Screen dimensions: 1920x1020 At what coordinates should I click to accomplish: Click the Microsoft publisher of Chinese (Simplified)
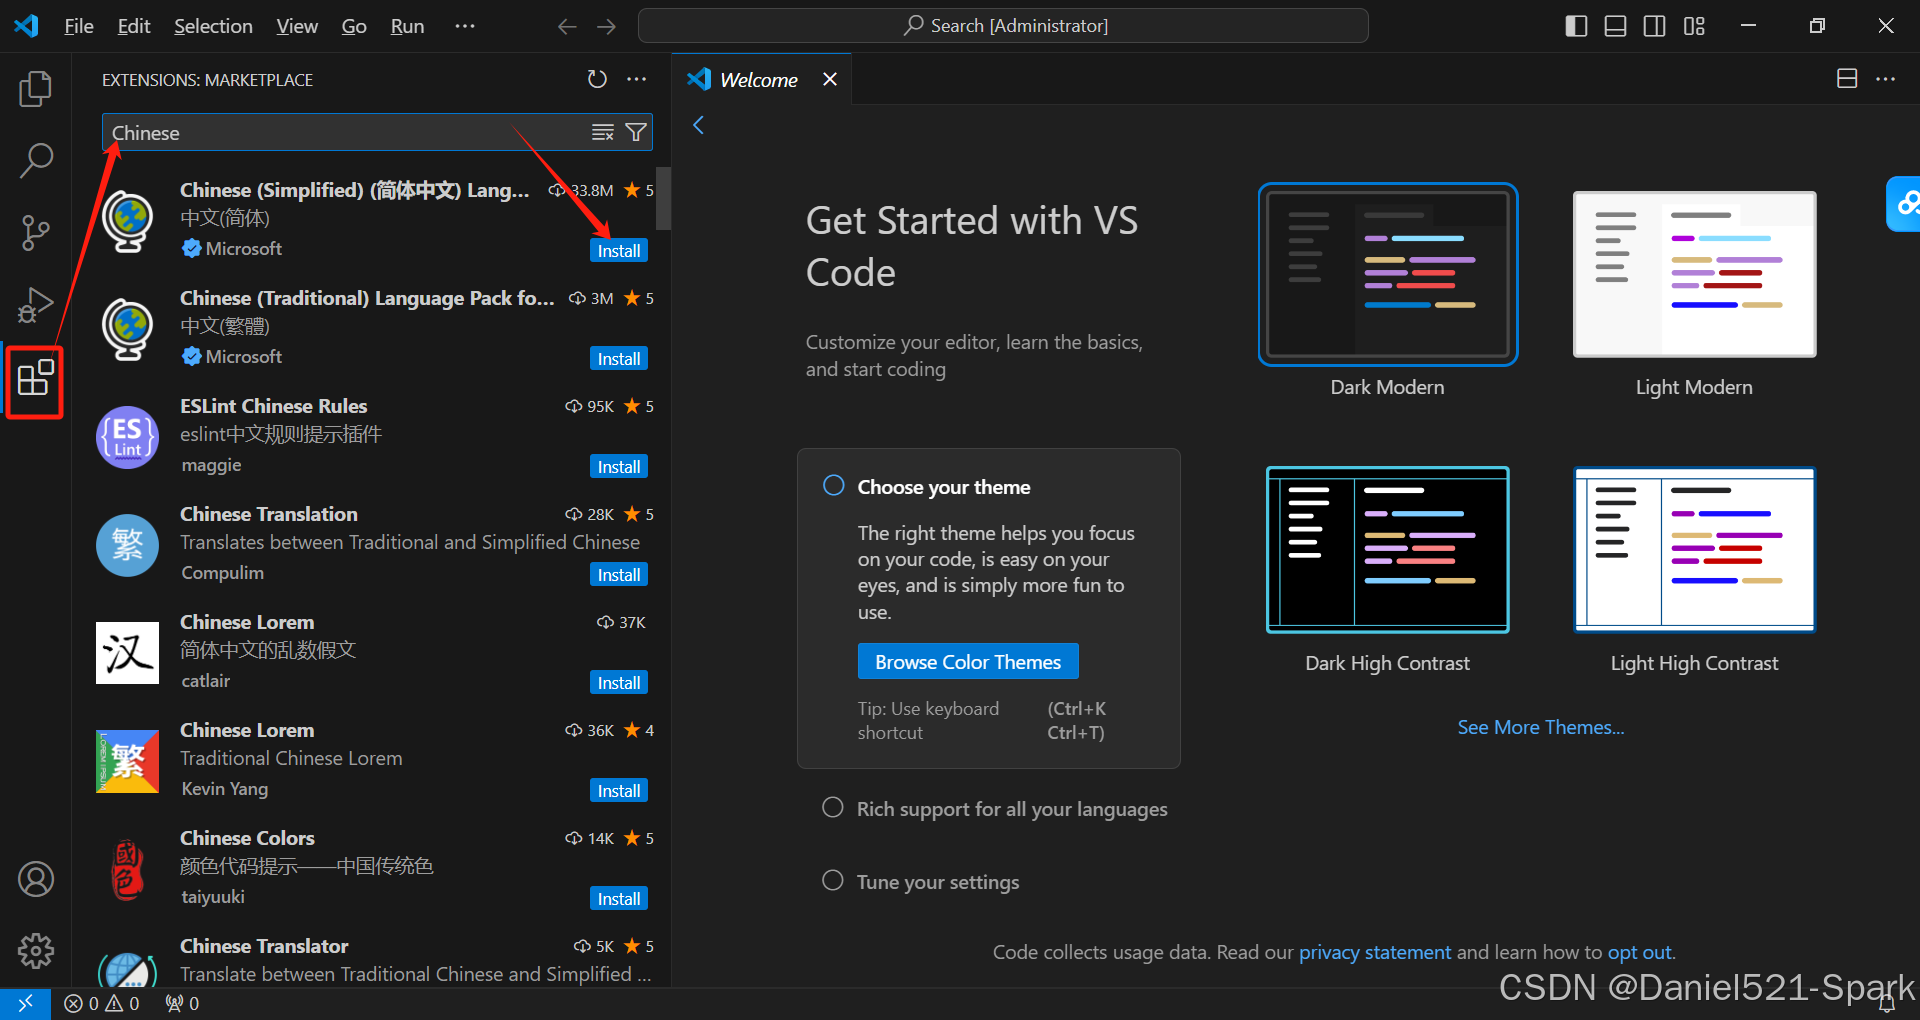click(243, 248)
